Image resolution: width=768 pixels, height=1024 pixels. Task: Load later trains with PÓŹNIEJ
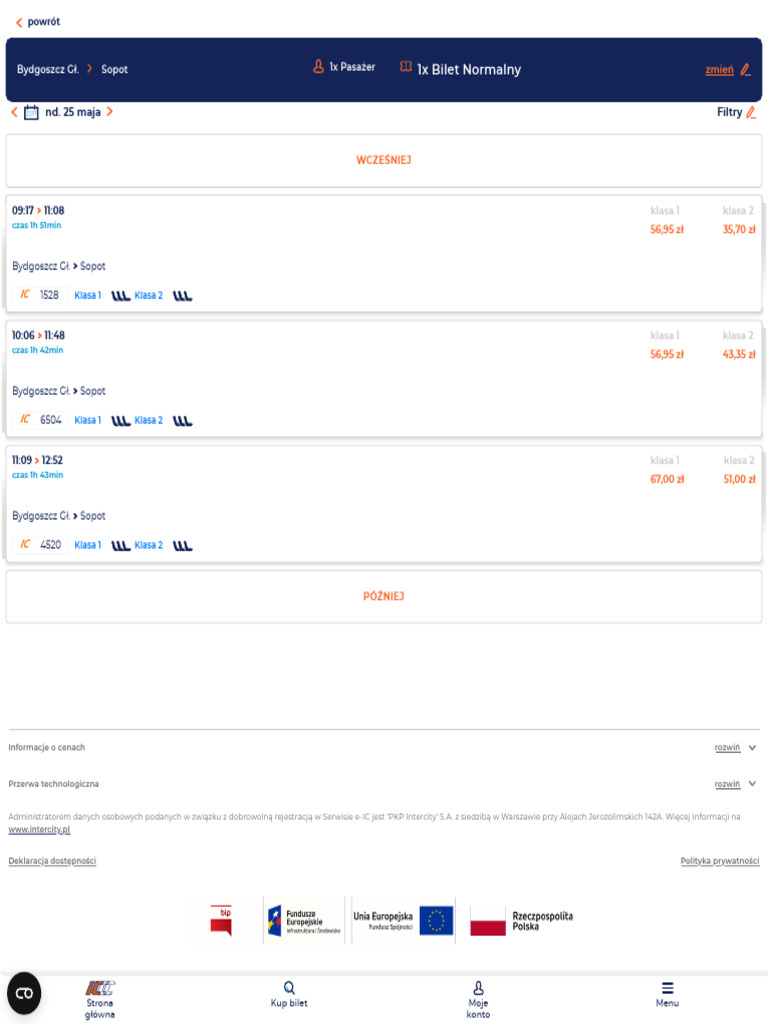pos(384,597)
